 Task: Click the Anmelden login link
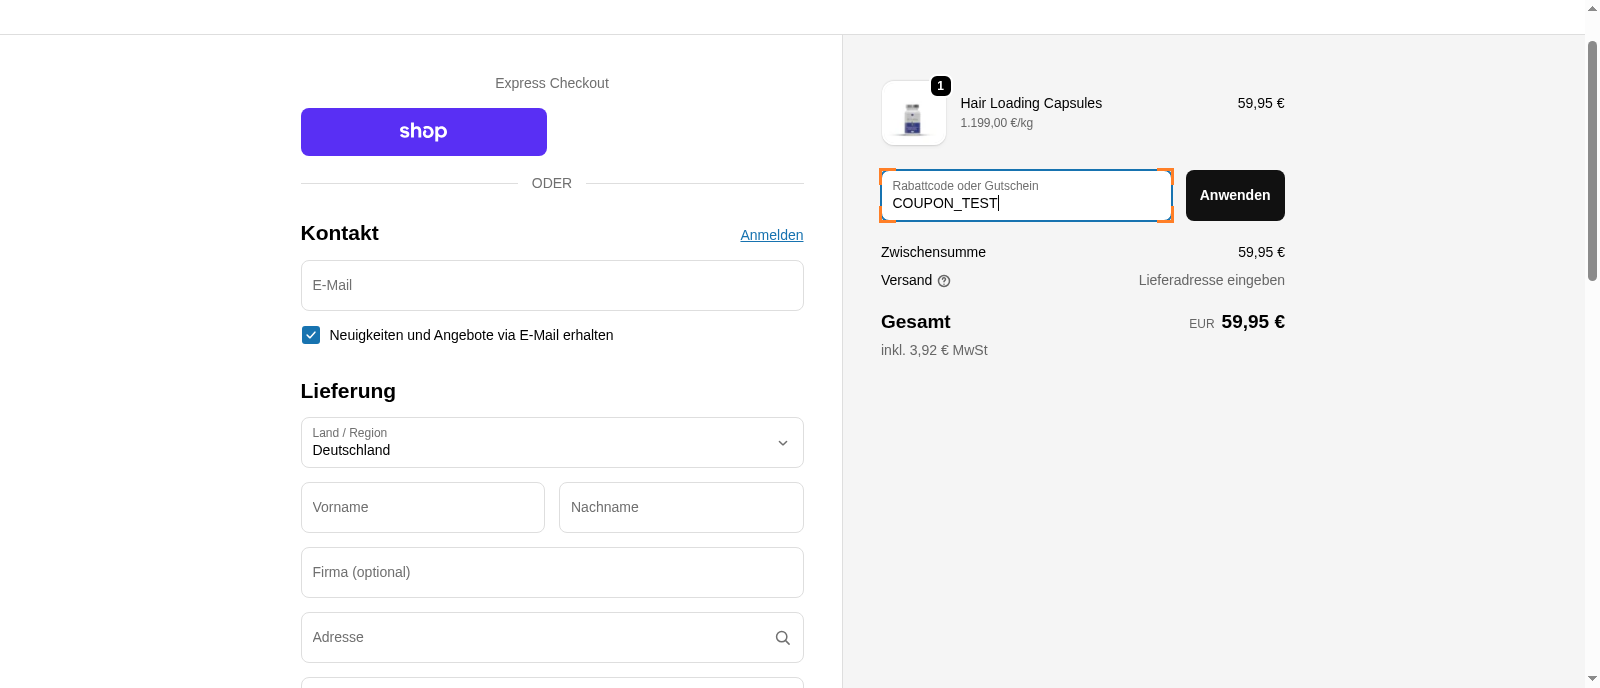click(771, 235)
